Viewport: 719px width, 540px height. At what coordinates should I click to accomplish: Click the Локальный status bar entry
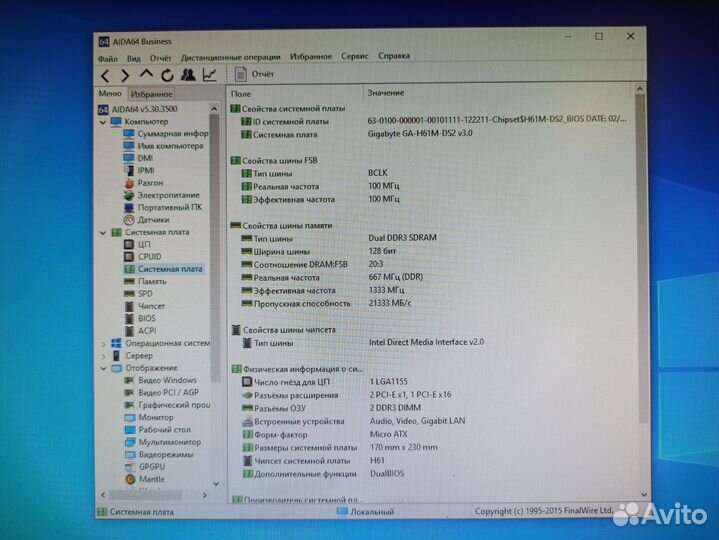(x=365, y=512)
